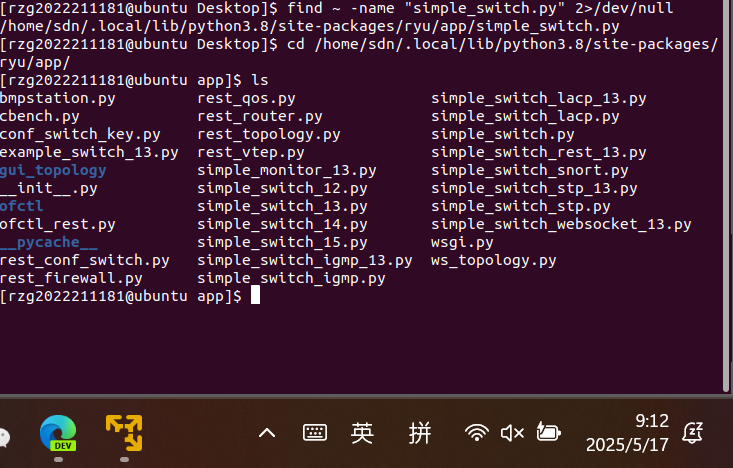Expand the hidden system tray icons chevron
This screenshot has width=733, height=468.
click(x=267, y=433)
